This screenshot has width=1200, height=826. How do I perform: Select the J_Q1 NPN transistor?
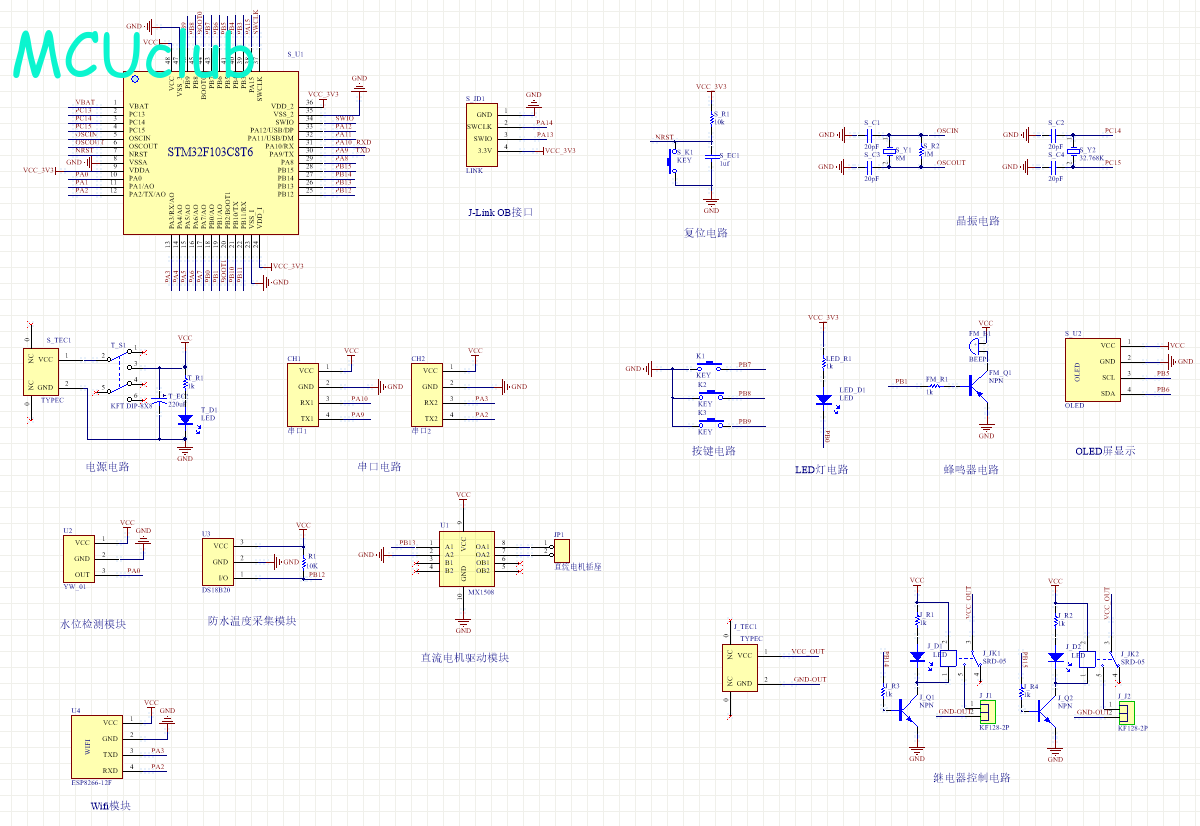[910, 710]
